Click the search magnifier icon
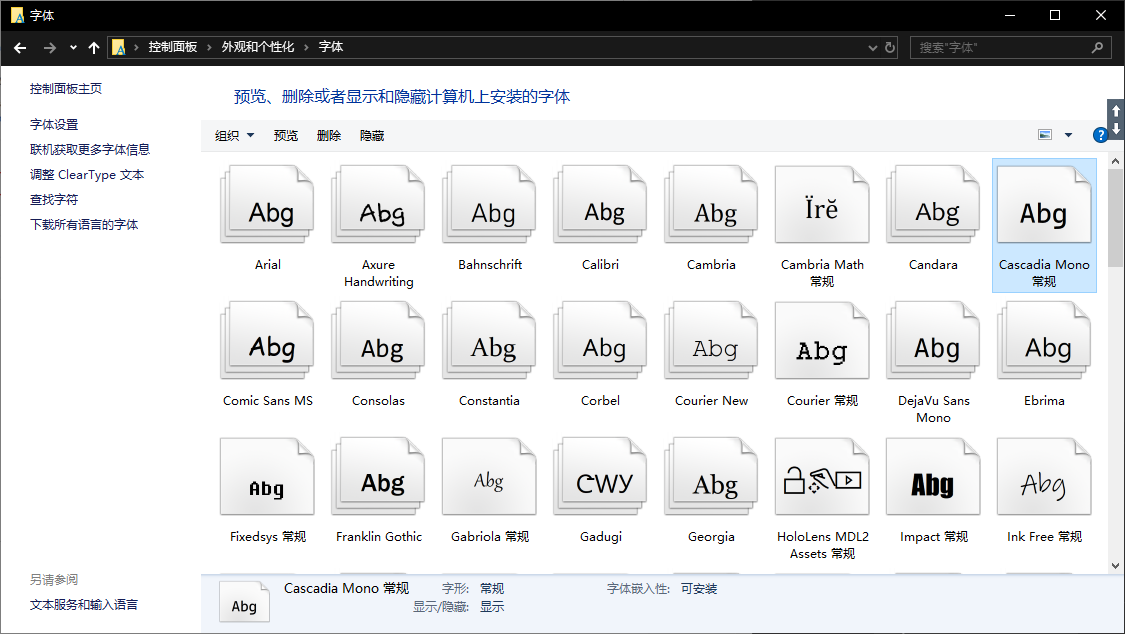 click(x=1097, y=47)
